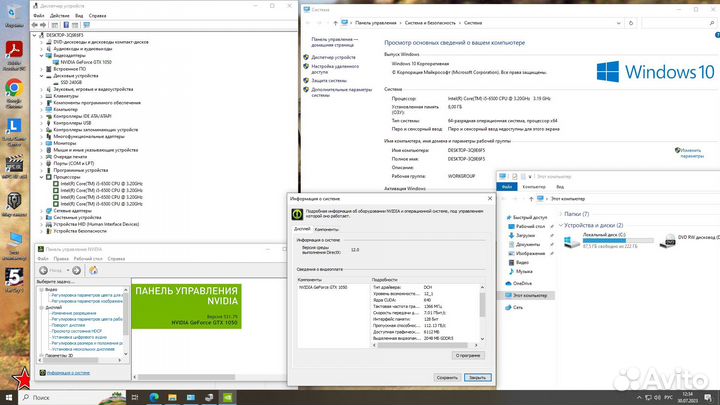Open Вид menu in Device Manager
Screen dimensions: 720x405
pos(79,16)
